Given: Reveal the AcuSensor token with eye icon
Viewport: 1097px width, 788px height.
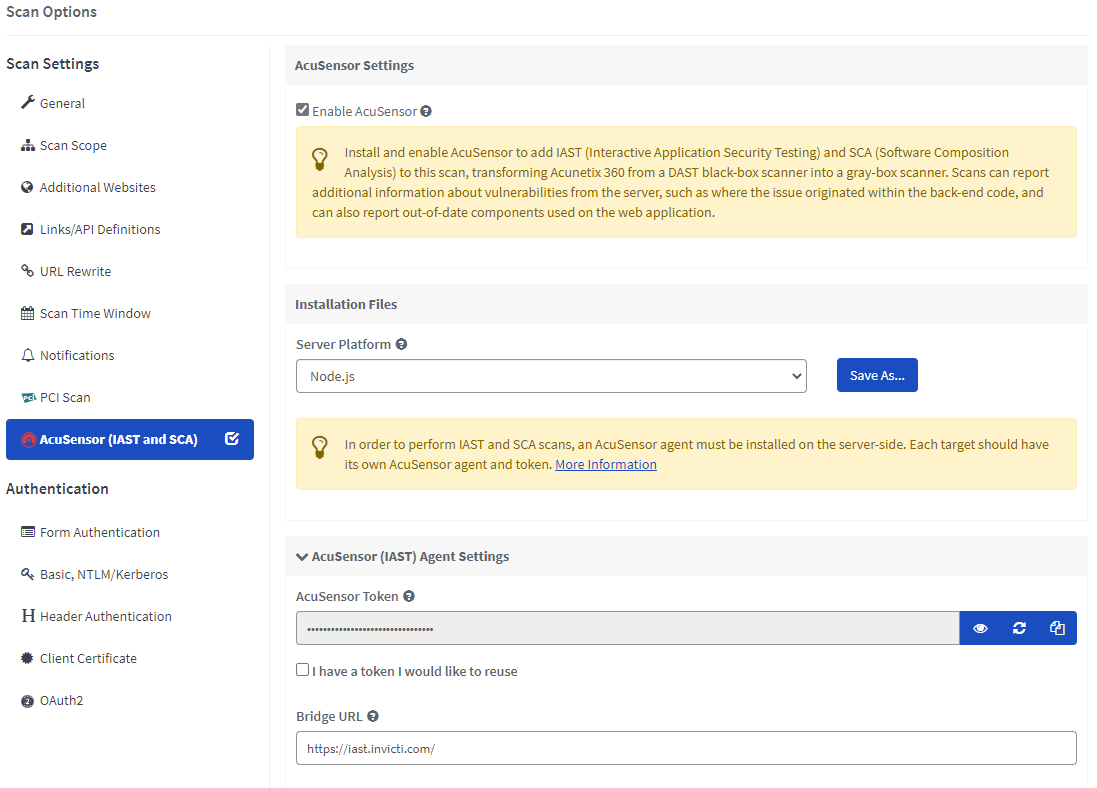Looking at the screenshot, I should click(x=980, y=628).
